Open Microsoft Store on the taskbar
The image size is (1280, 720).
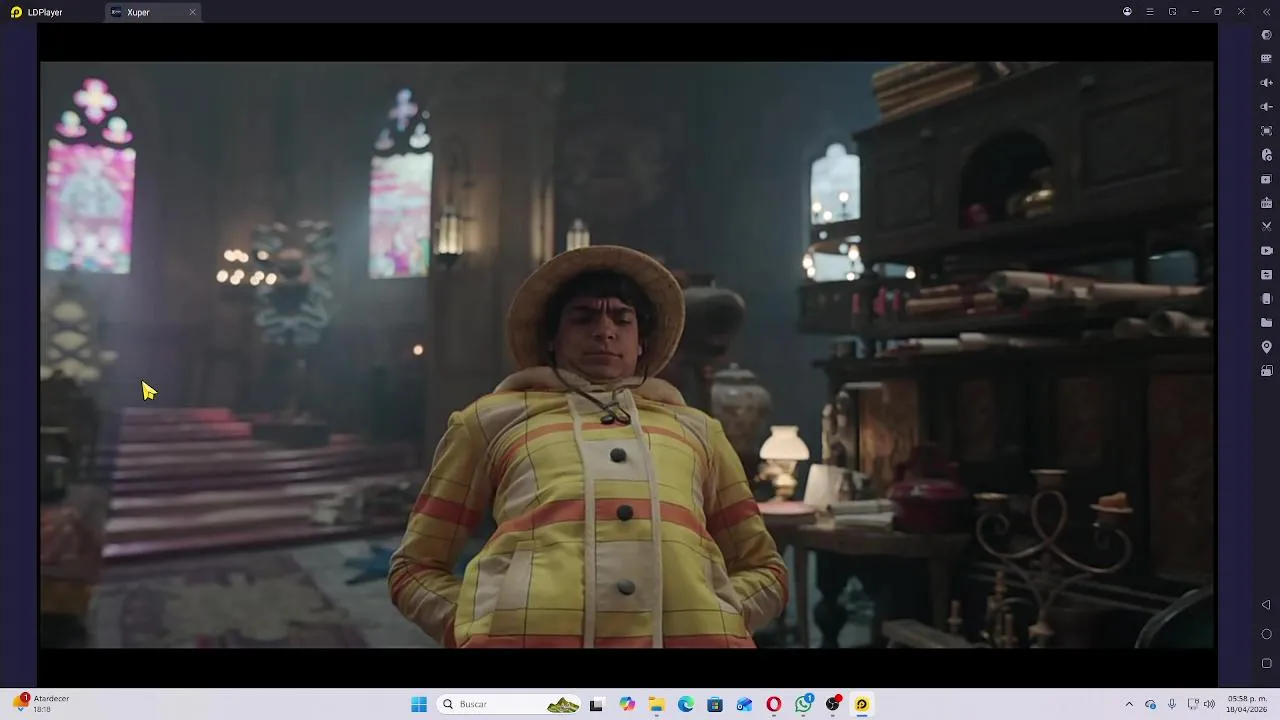[x=715, y=704]
